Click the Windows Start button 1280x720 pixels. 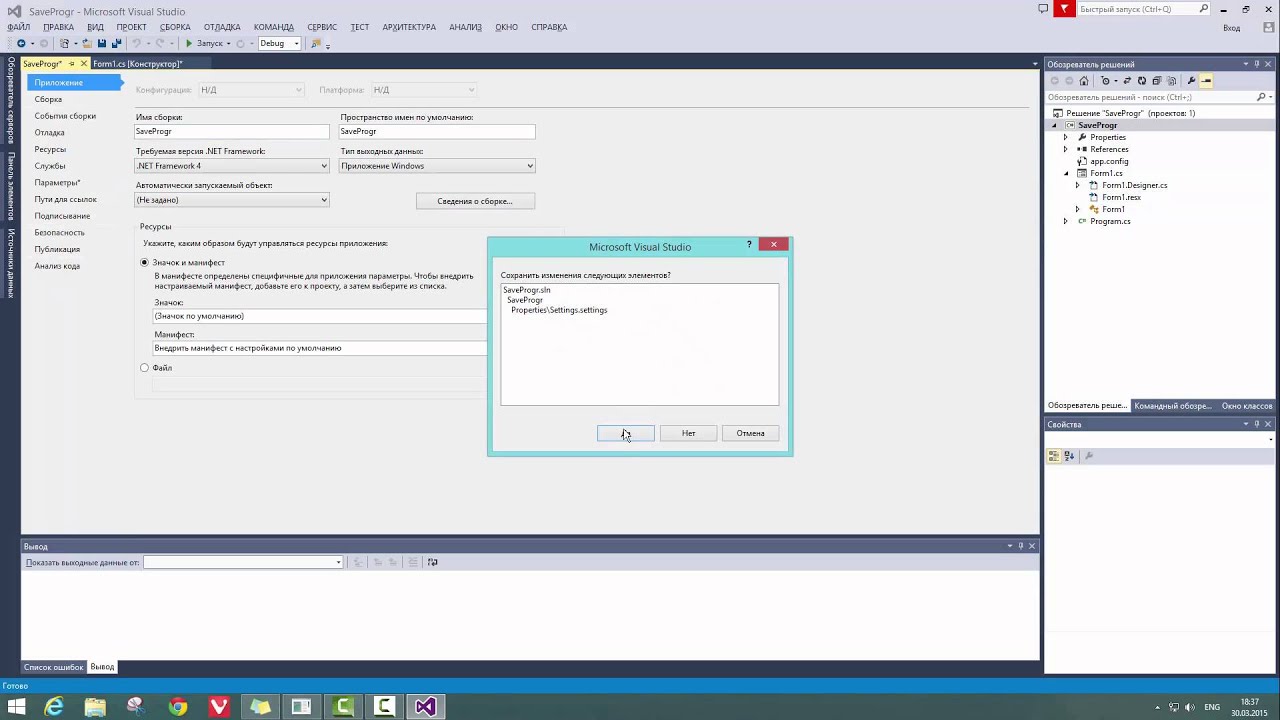[16, 707]
